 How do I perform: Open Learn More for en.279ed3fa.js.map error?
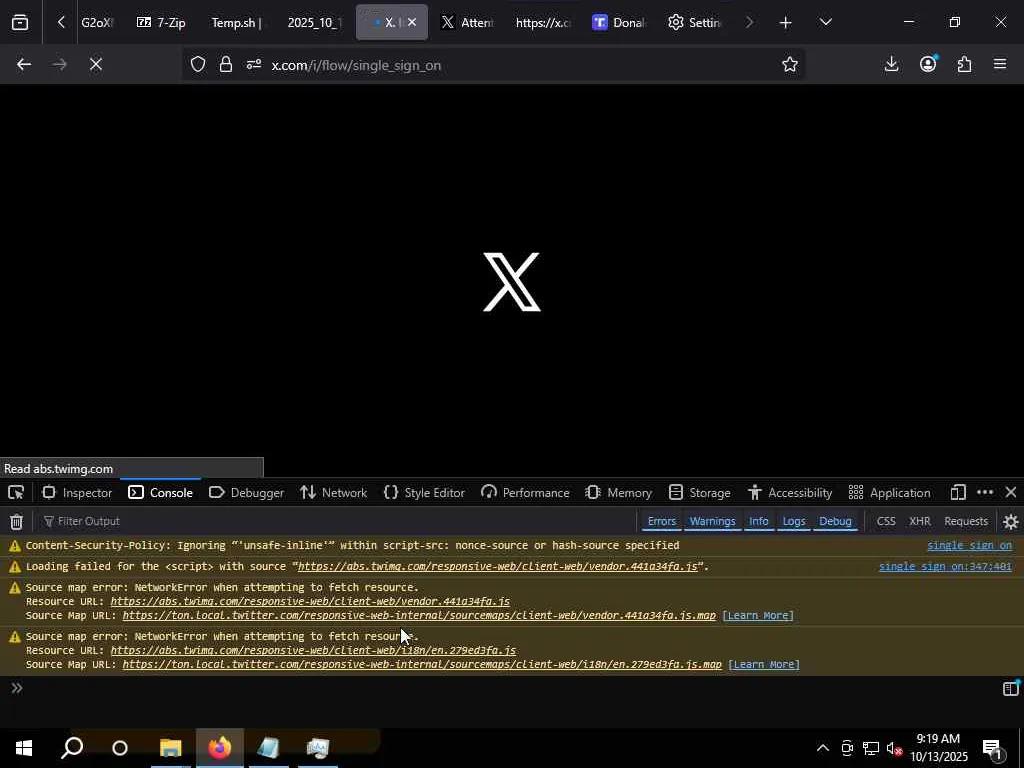pos(763,664)
